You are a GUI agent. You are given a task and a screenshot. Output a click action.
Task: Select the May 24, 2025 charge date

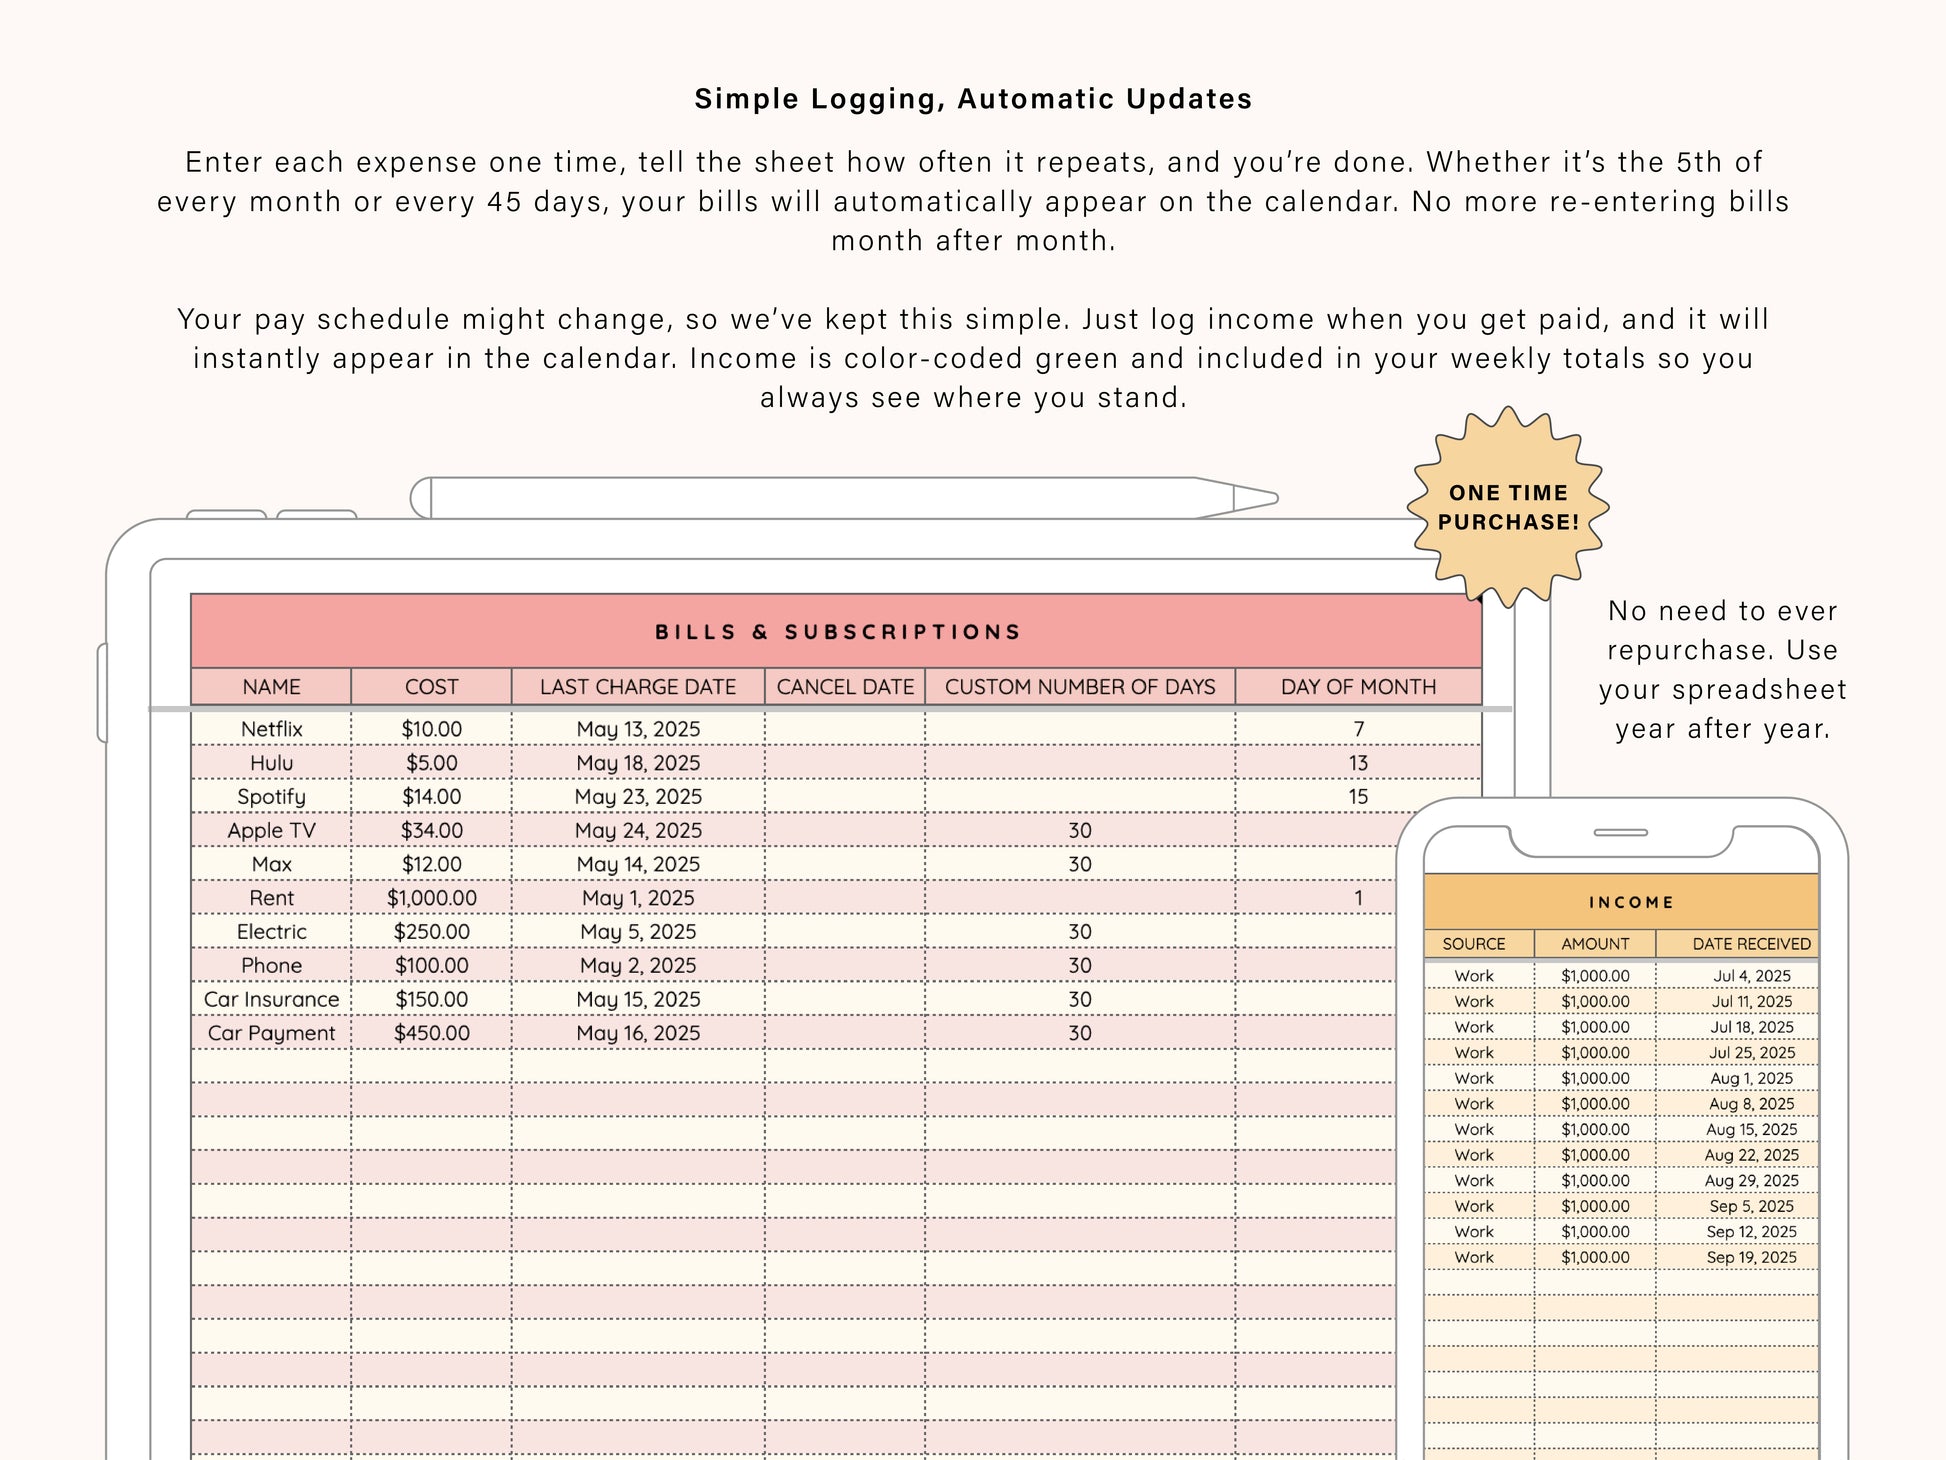(x=638, y=831)
